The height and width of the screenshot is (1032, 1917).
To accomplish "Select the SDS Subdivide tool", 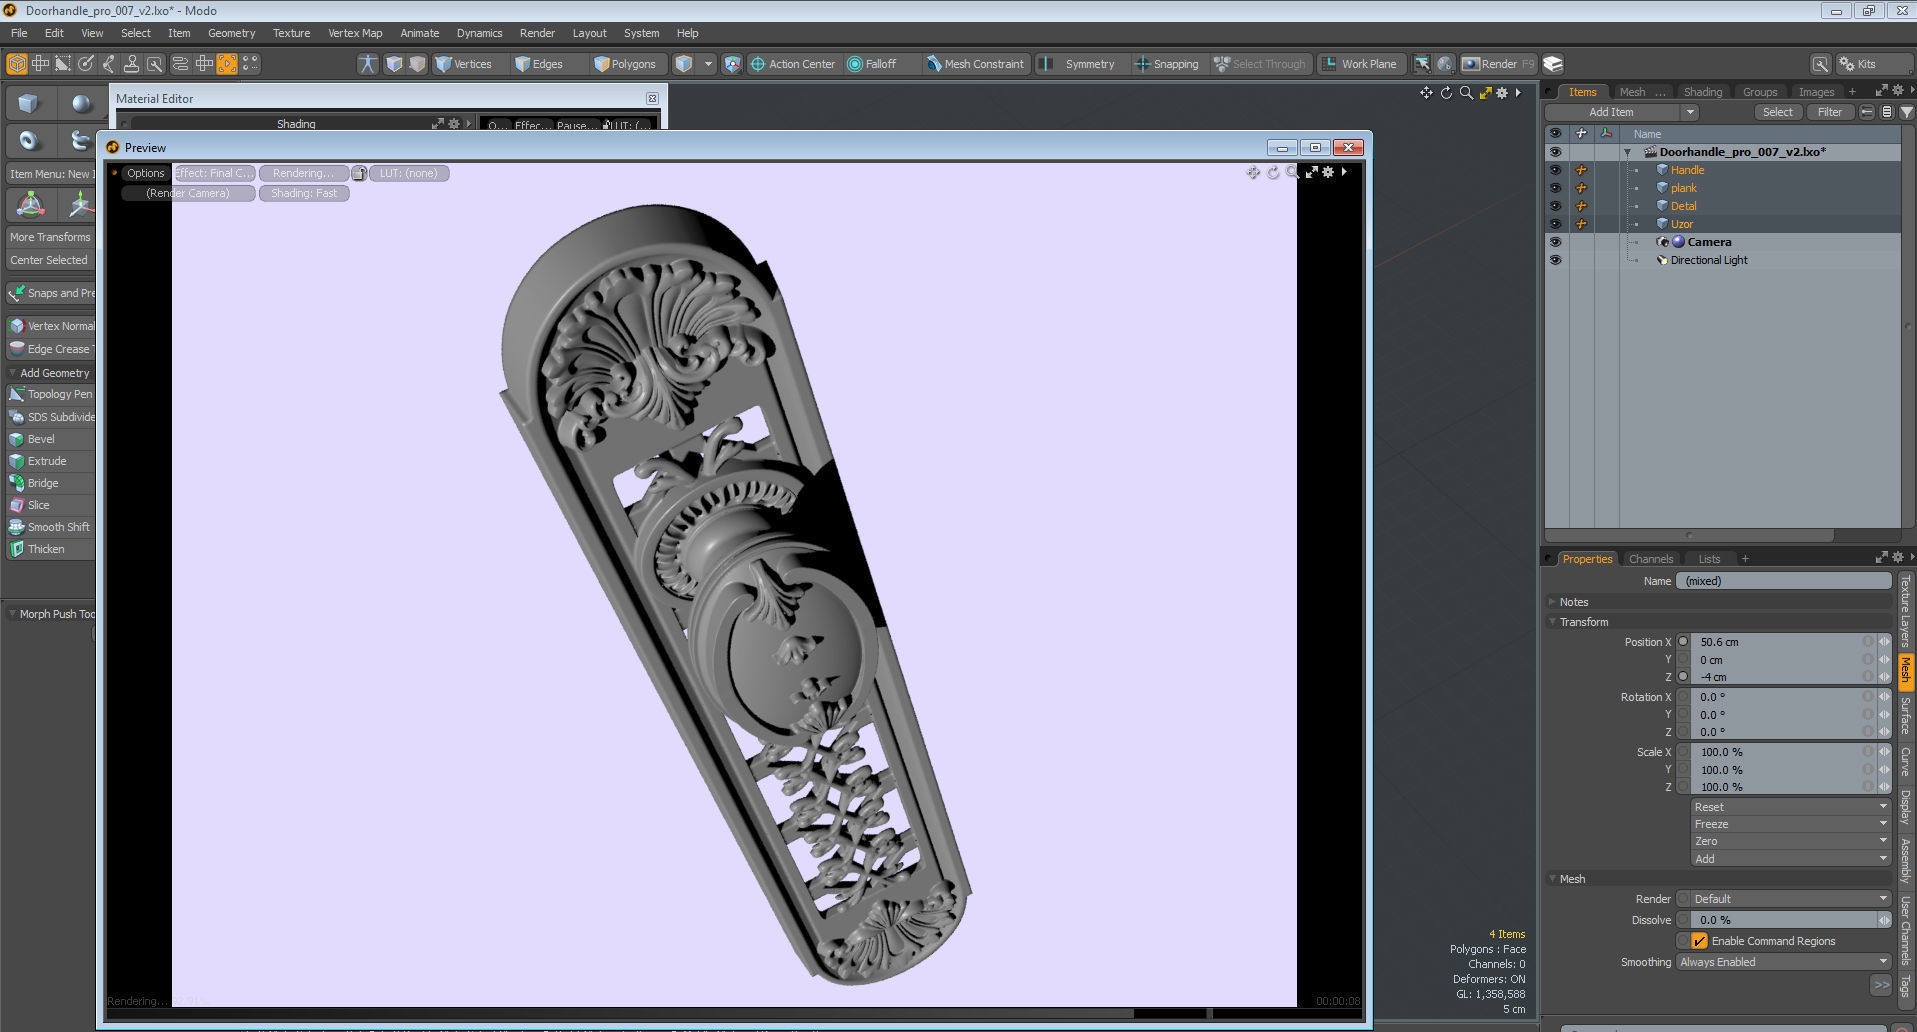I will point(51,417).
